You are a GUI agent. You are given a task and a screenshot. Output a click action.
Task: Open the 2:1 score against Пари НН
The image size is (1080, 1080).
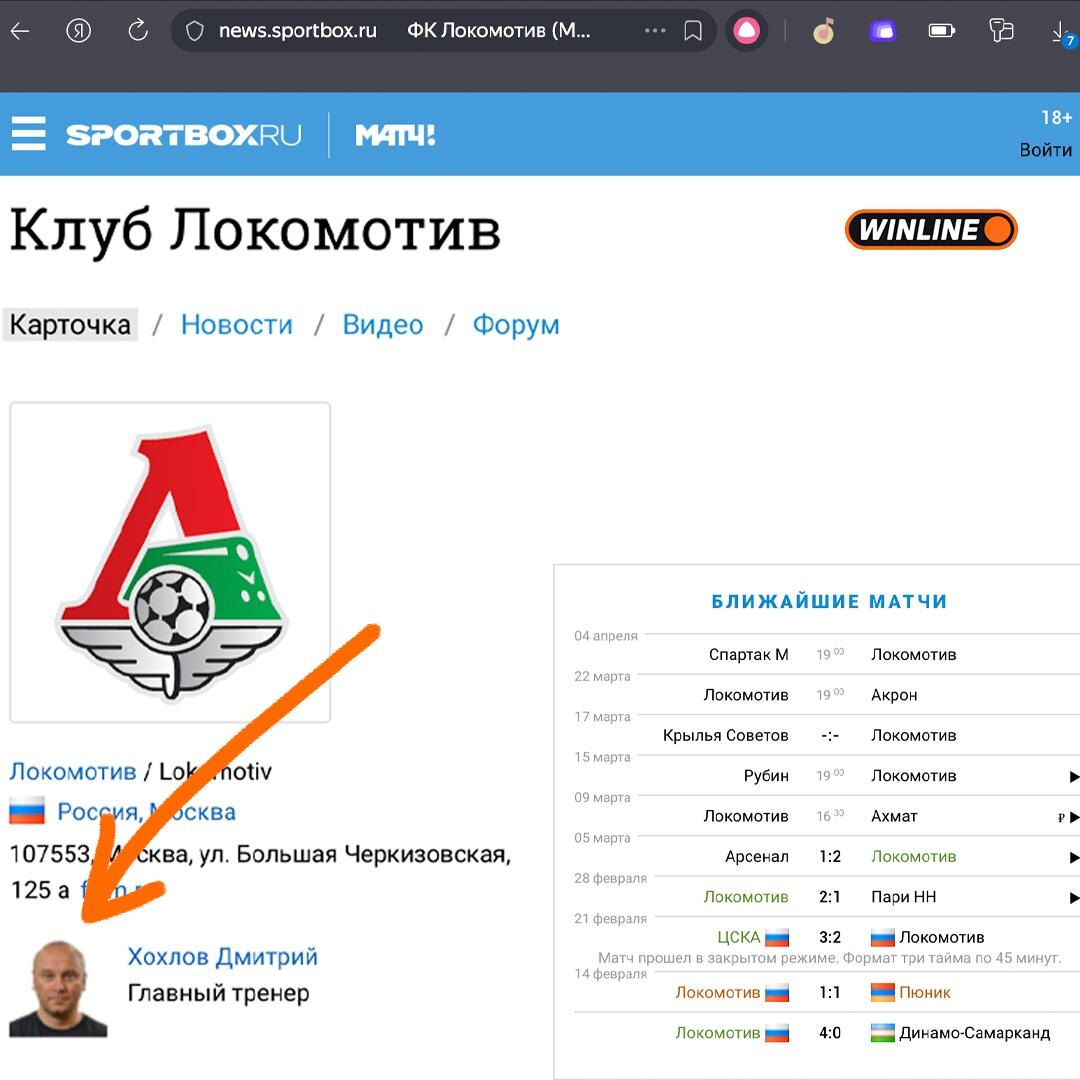pyautogui.click(x=830, y=897)
